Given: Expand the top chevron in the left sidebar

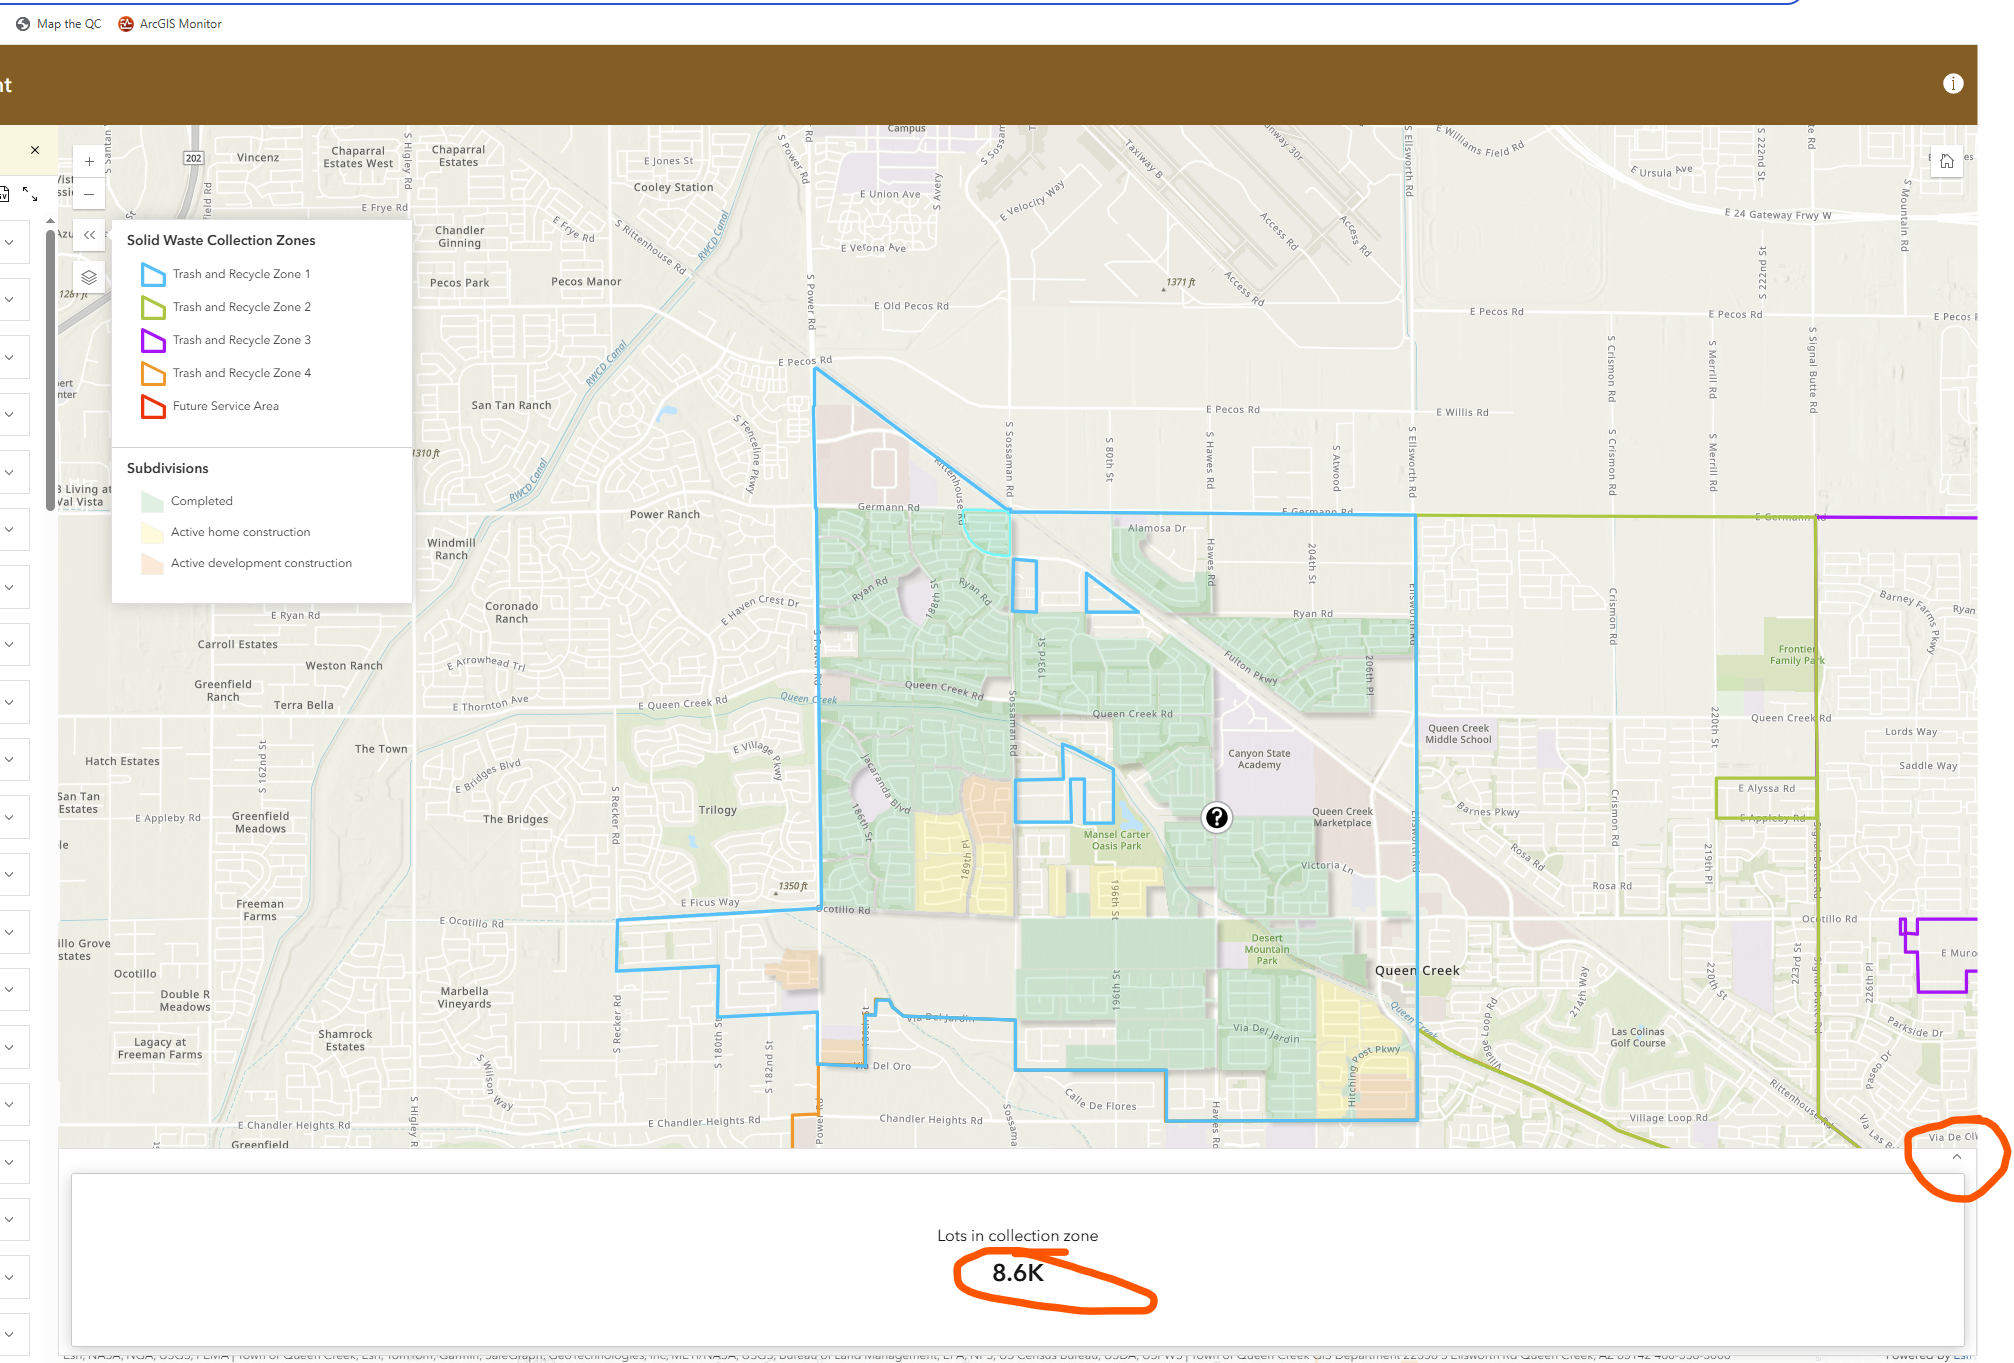Looking at the screenshot, I should click(11, 242).
